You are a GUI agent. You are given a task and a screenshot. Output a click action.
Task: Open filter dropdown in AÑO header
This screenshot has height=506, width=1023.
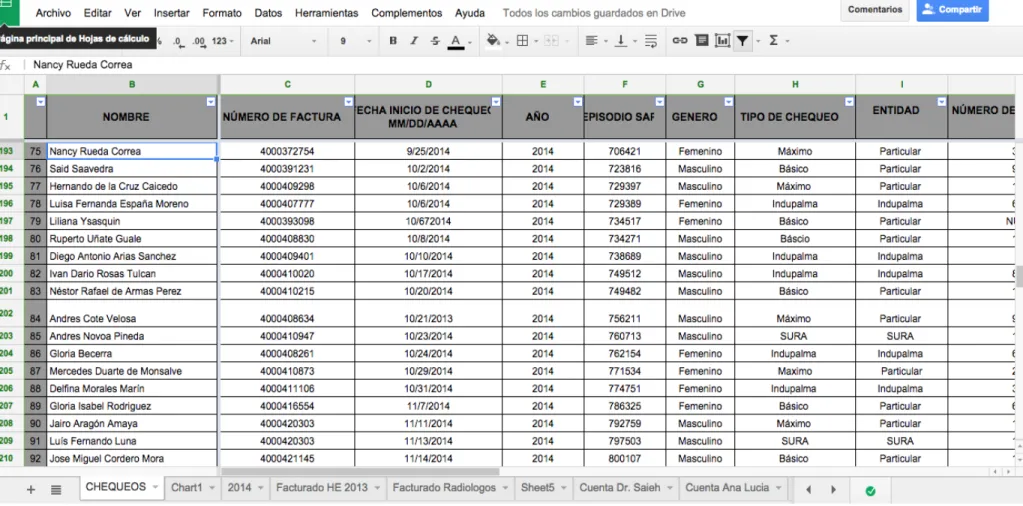coord(577,101)
